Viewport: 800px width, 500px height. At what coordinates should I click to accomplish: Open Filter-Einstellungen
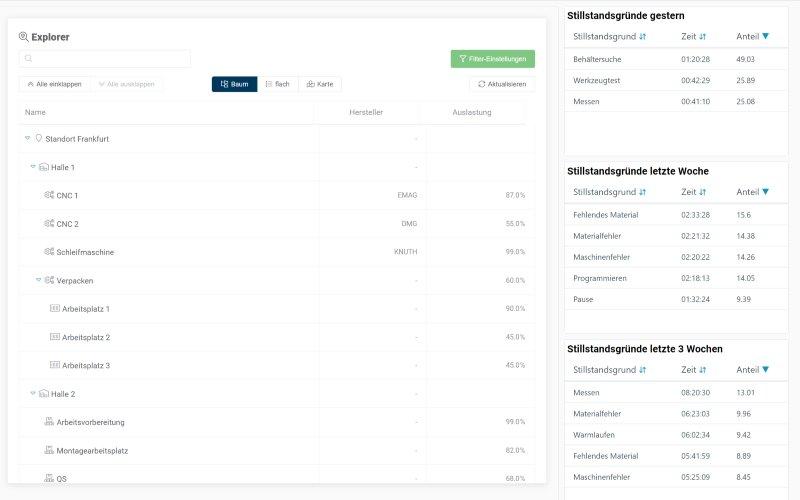(x=492, y=59)
